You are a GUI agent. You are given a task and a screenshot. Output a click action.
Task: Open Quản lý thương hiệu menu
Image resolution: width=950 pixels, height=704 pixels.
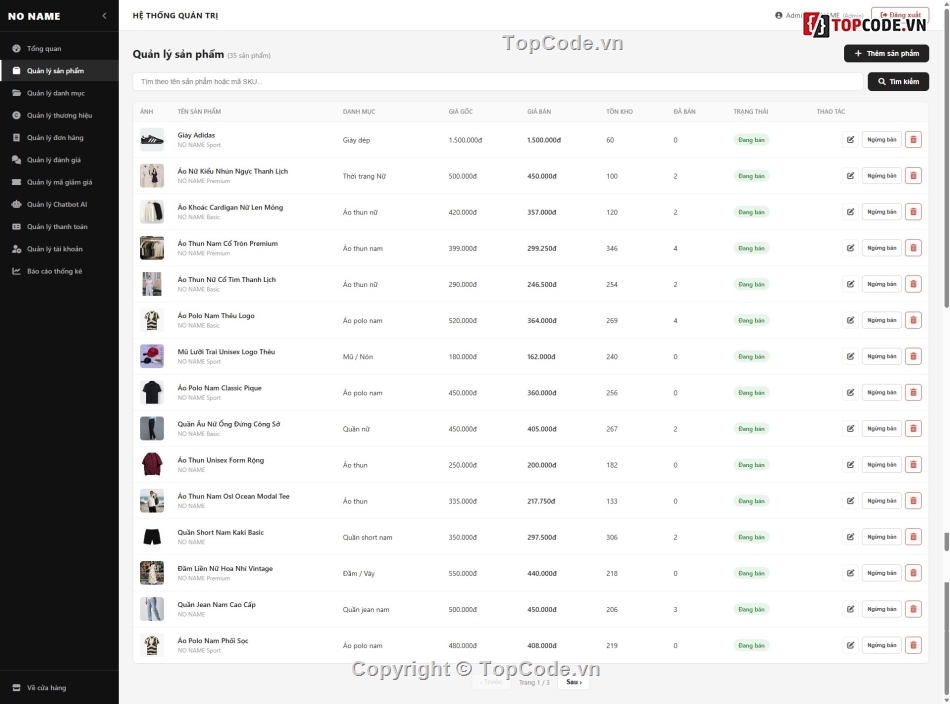tap(59, 115)
